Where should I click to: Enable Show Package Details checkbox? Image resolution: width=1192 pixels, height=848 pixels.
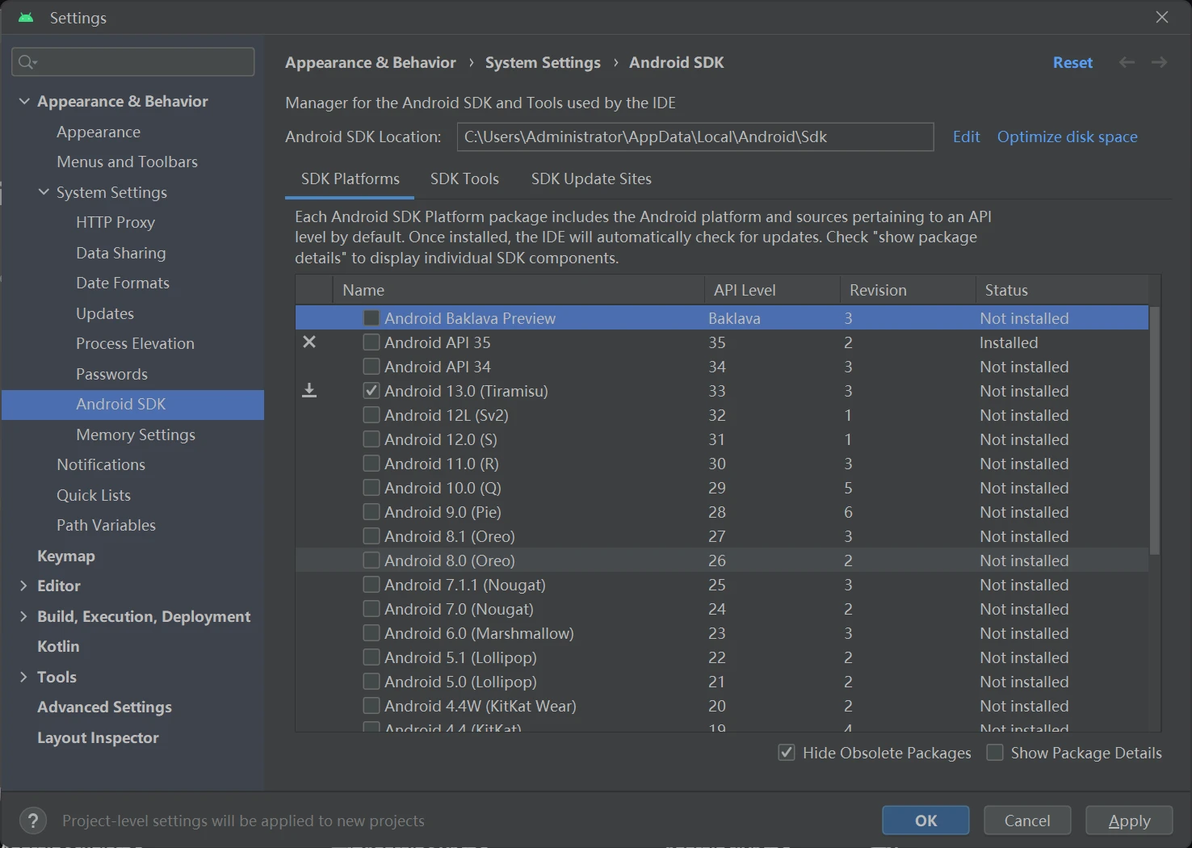coord(995,753)
